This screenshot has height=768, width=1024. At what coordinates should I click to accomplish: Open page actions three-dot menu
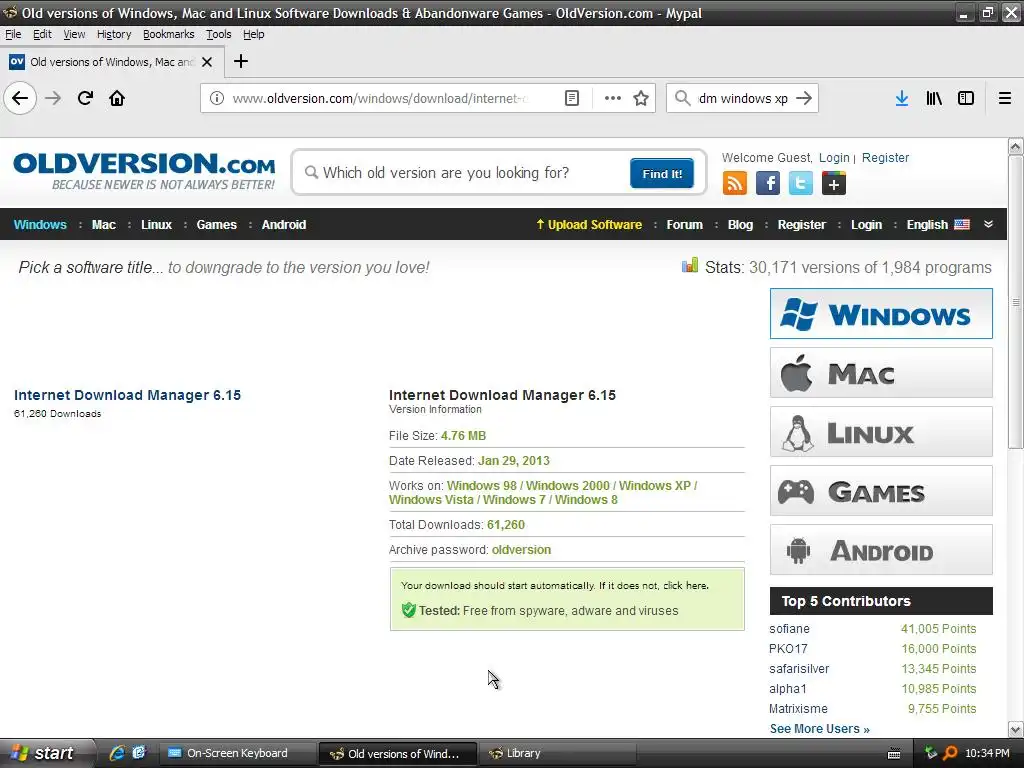click(x=613, y=99)
